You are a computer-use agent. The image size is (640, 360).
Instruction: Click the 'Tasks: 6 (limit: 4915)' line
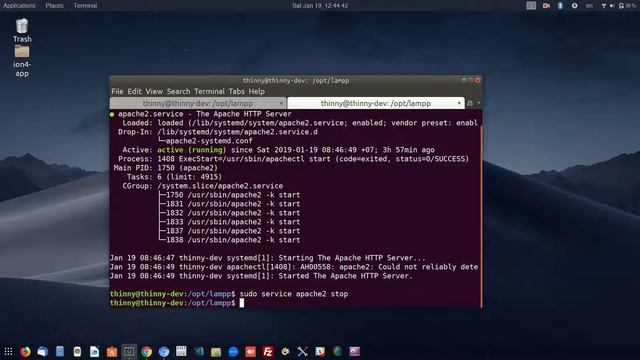pos(174,177)
